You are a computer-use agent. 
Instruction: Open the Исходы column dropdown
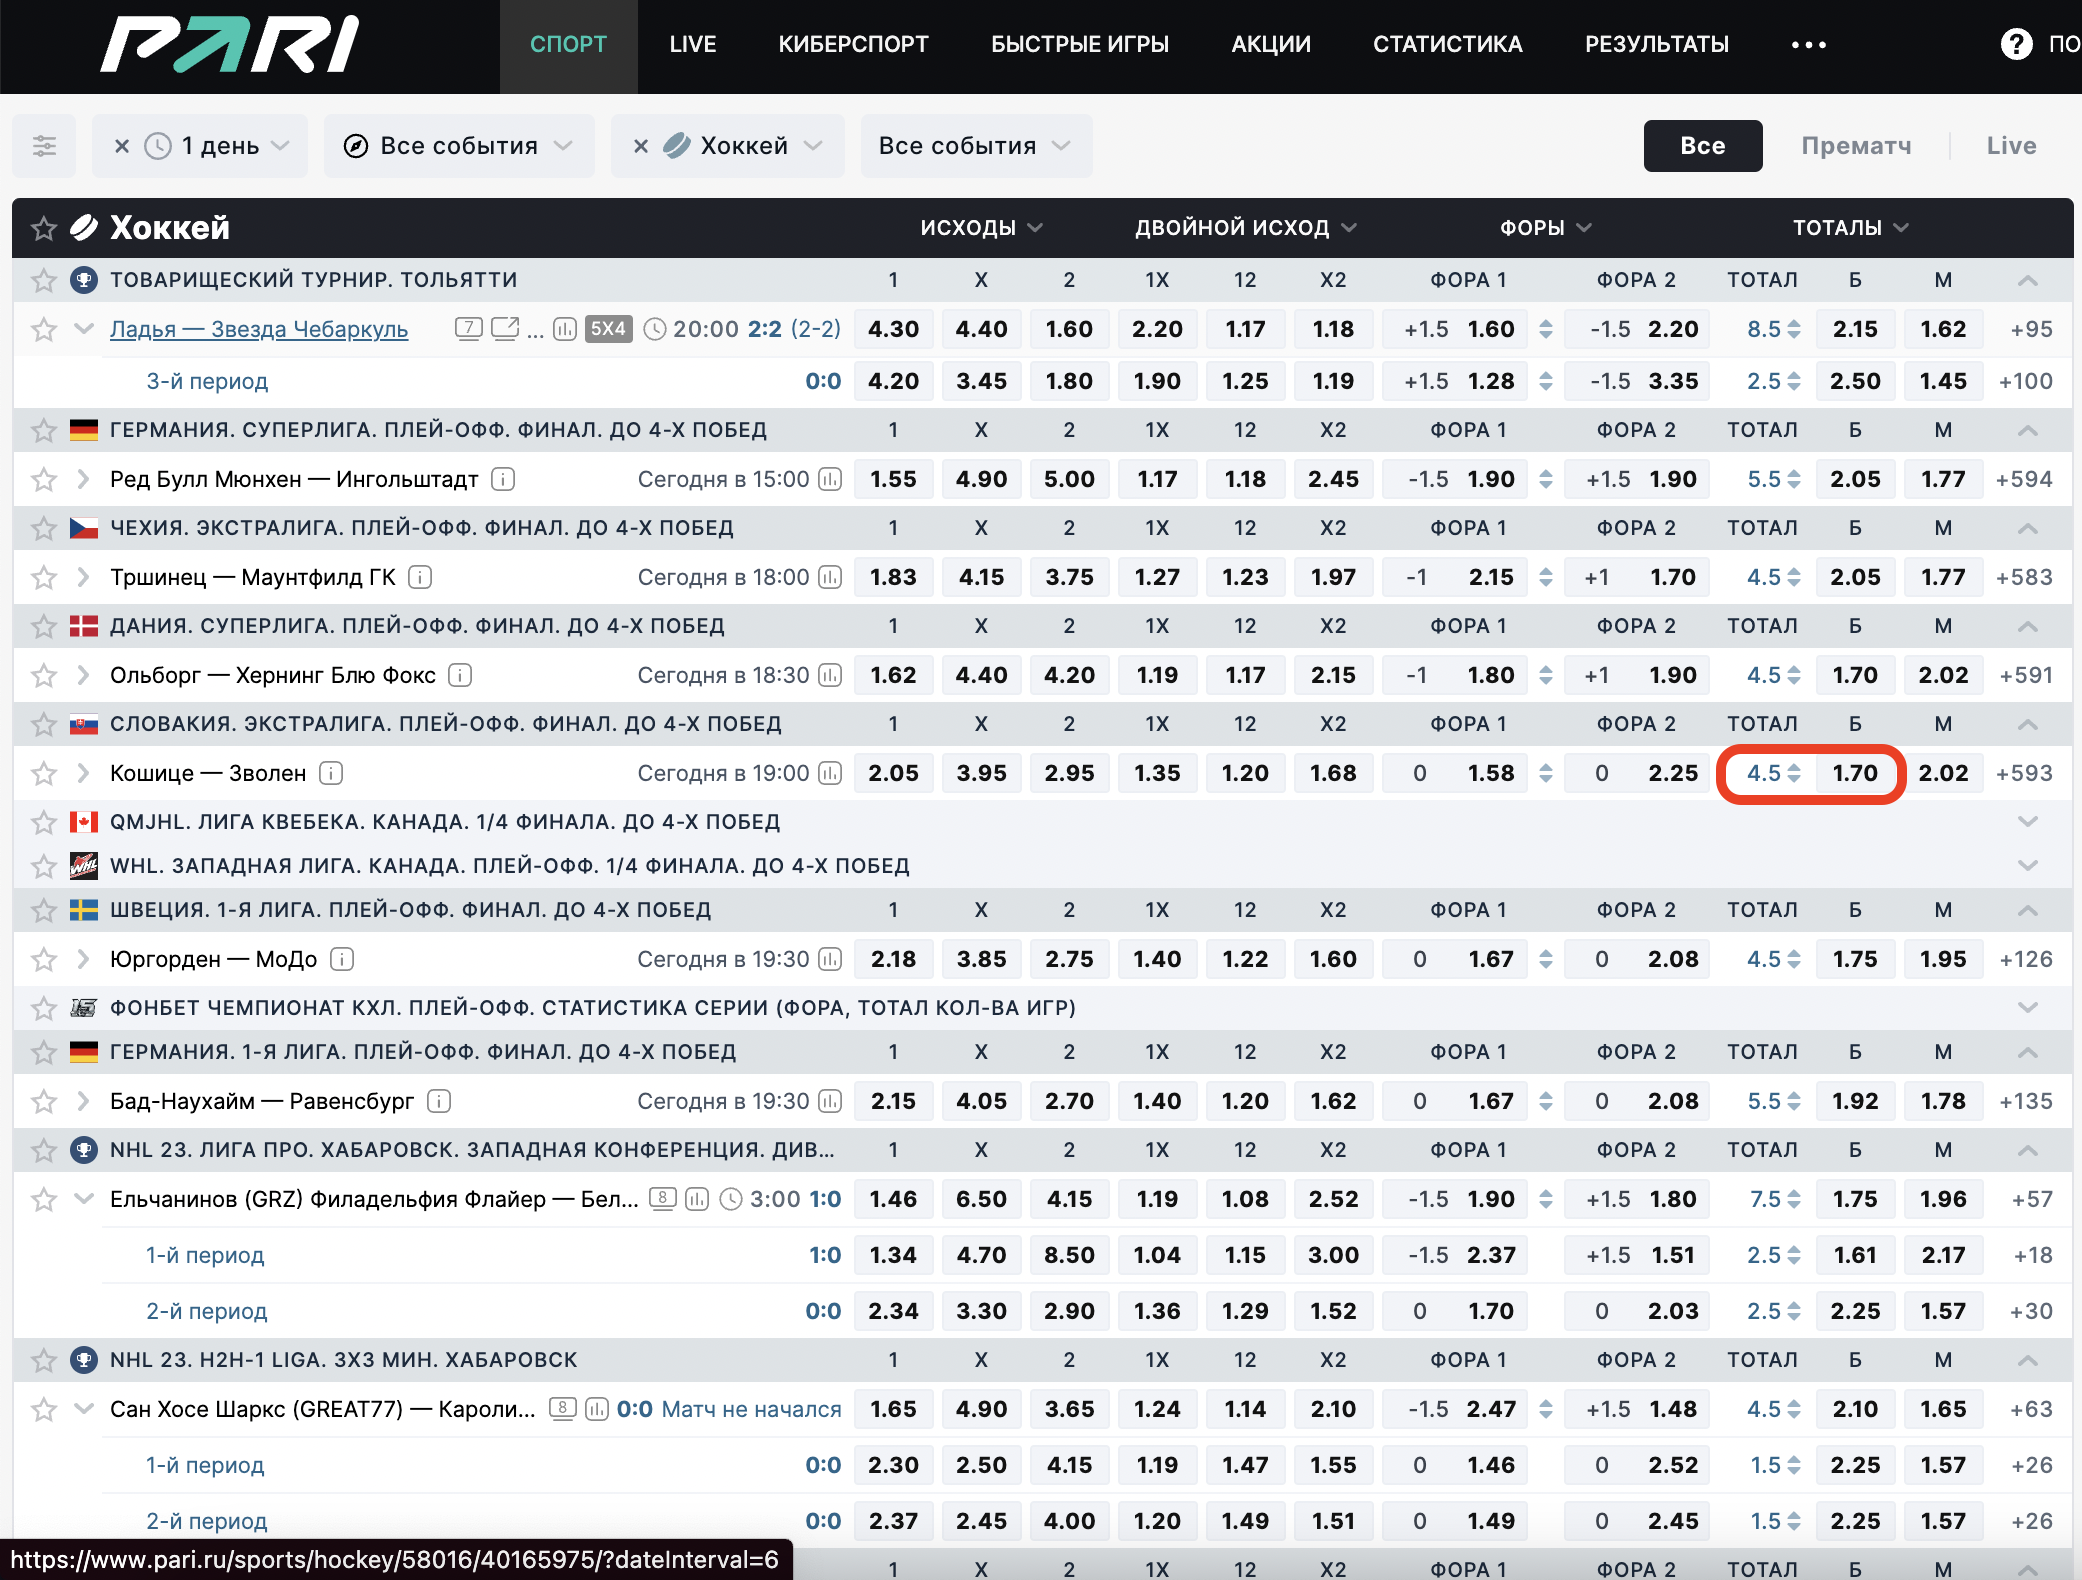coord(981,228)
